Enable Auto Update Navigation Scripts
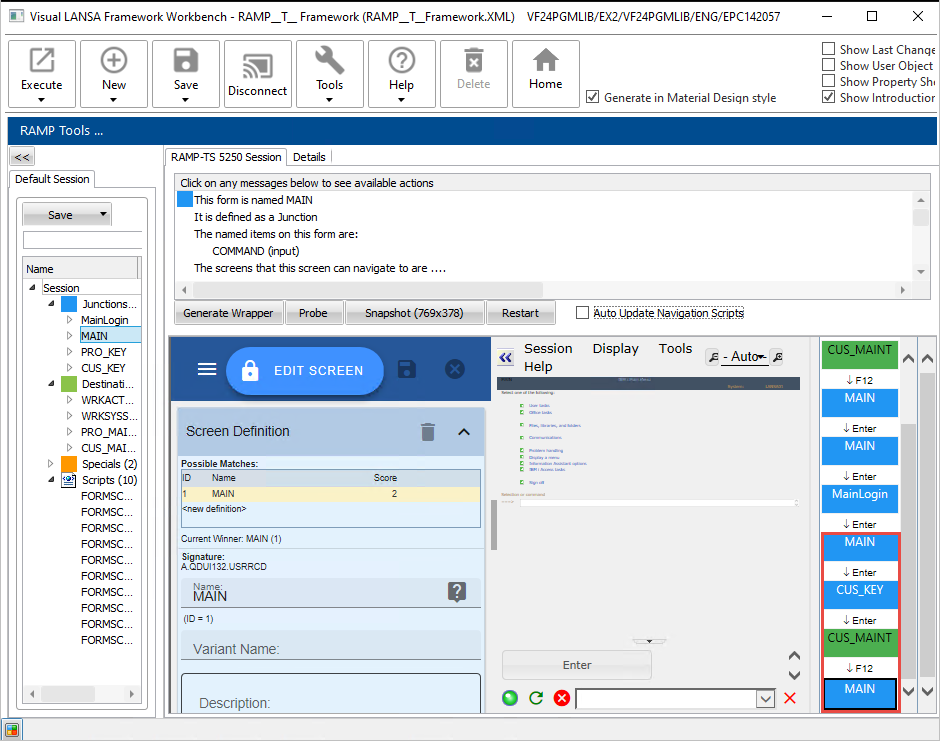 (583, 313)
